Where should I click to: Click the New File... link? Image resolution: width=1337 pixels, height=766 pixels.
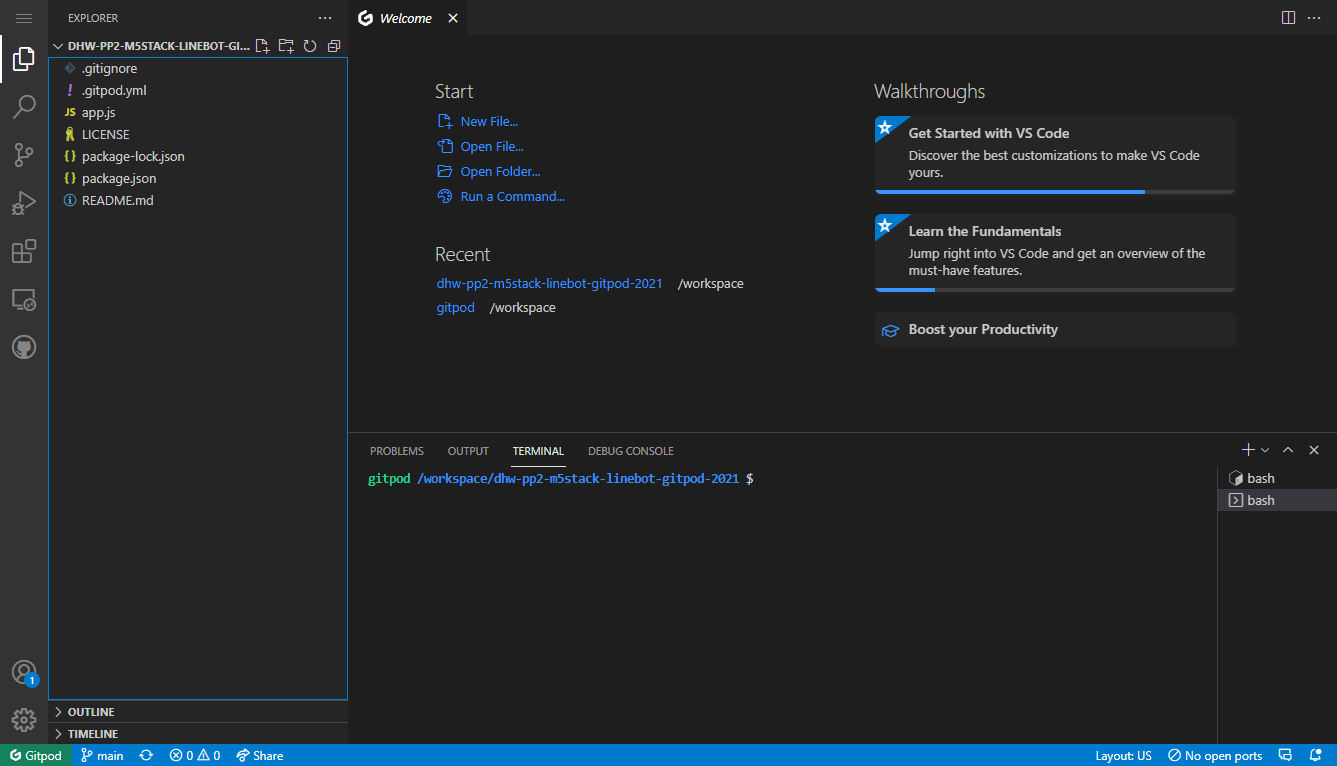tap(489, 121)
